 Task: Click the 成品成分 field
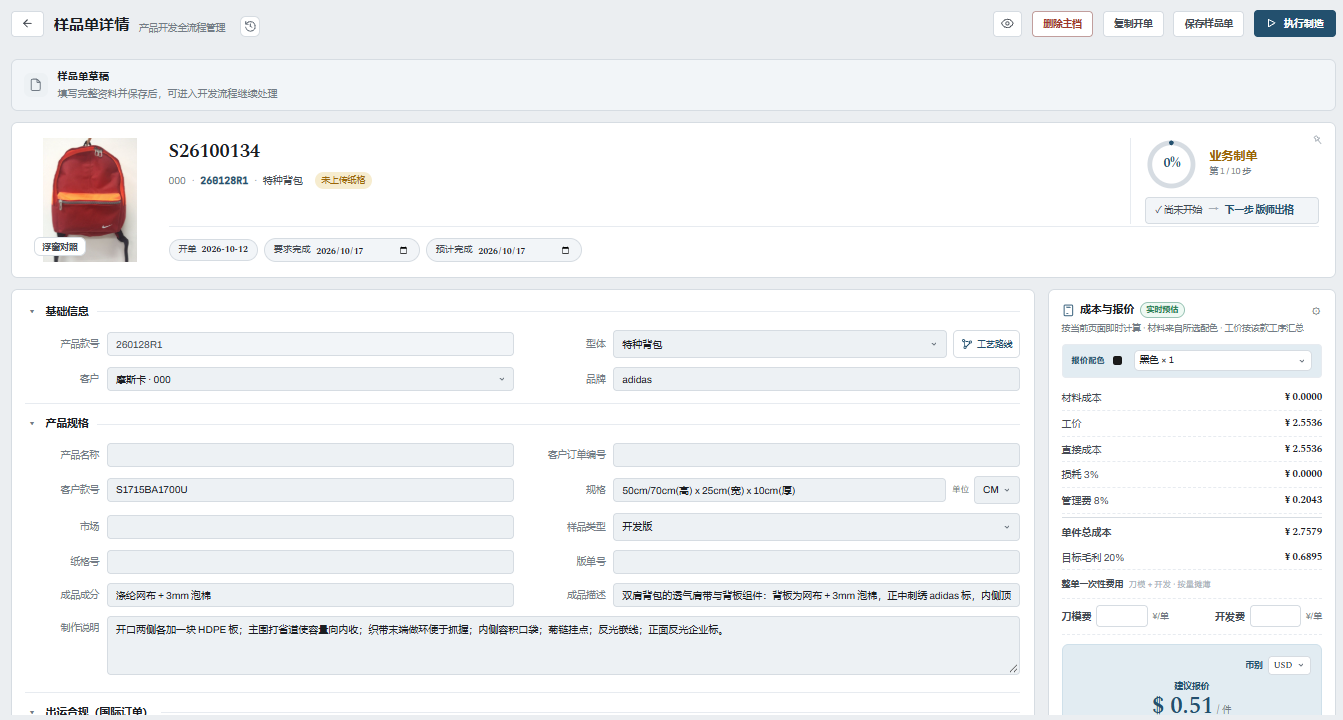pos(310,595)
